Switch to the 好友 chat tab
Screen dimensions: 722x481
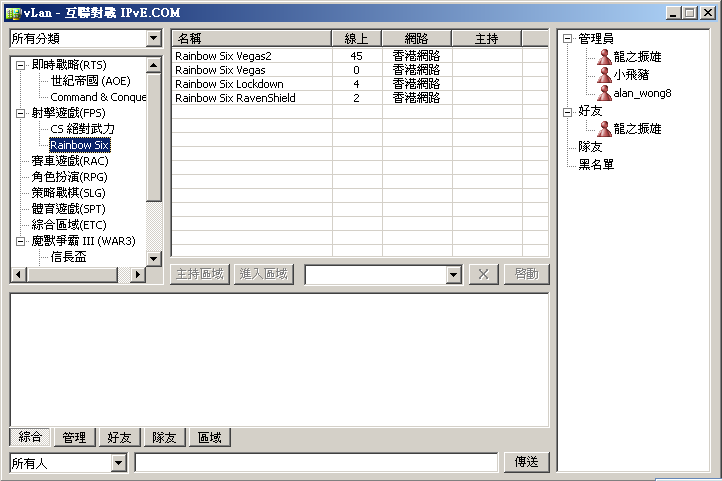(119, 437)
